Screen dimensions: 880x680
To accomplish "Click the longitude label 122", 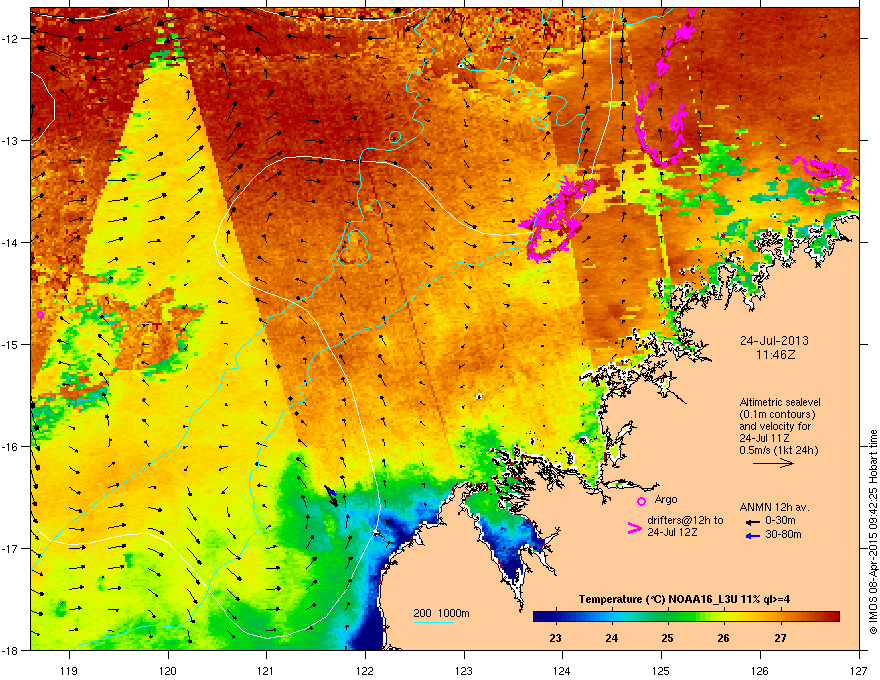I will tap(365, 670).
